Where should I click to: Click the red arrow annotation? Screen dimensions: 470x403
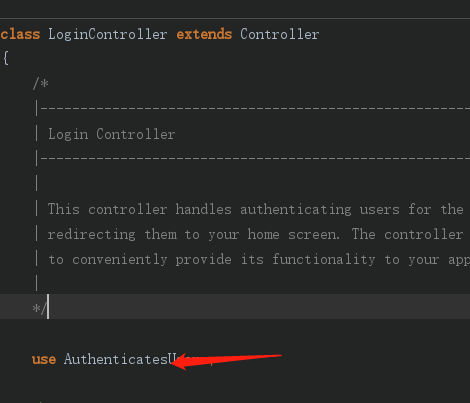coord(226,361)
